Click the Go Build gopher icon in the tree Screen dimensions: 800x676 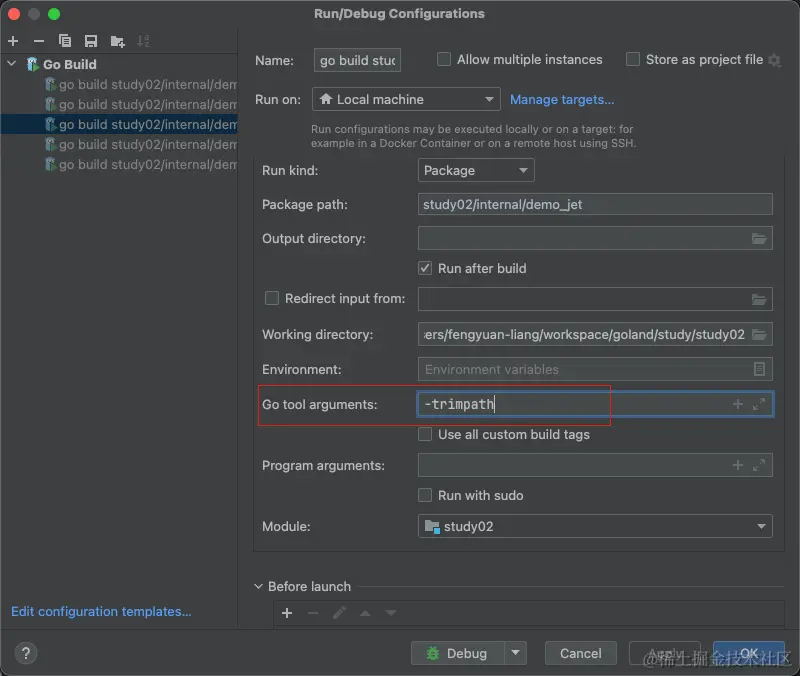click(x=32, y=64)
